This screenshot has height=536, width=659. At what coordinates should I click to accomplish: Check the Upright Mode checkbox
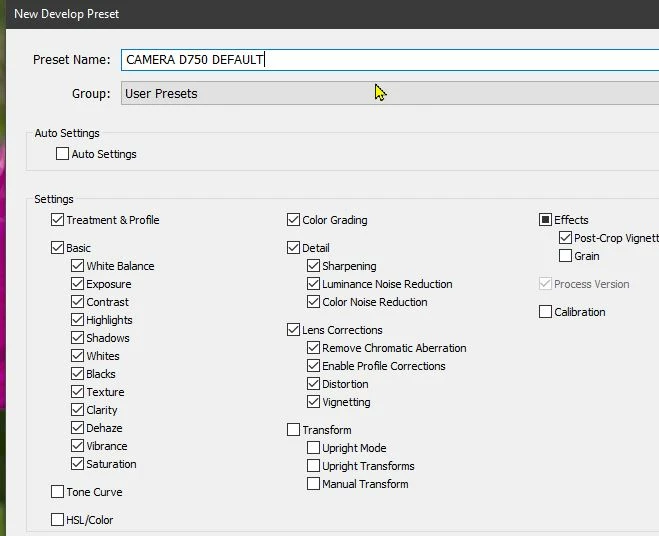coord(313,448)
